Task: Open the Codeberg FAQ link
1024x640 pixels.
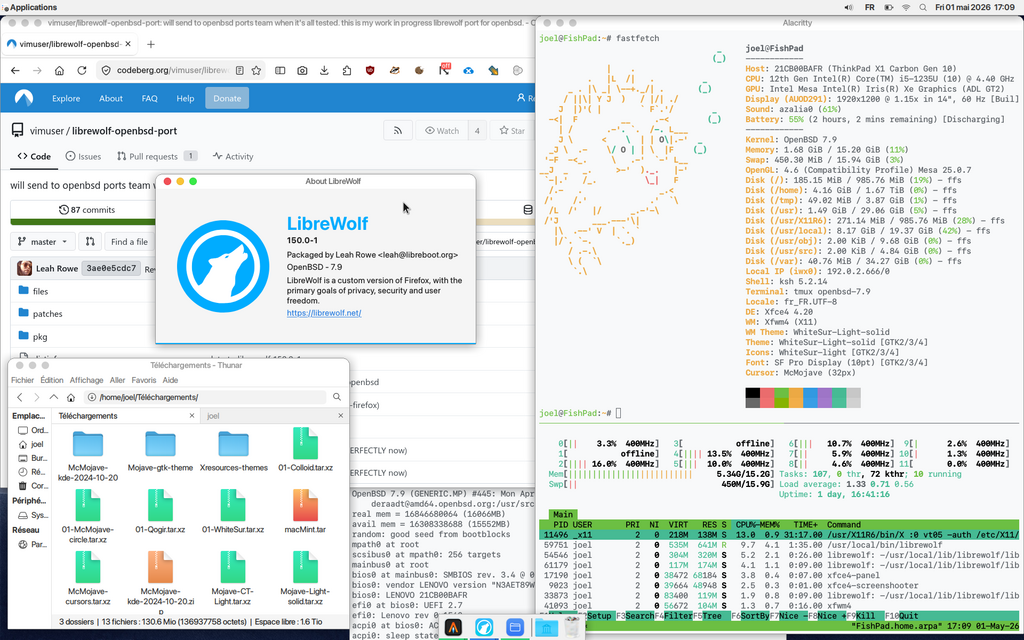Action: pos(150,99)
